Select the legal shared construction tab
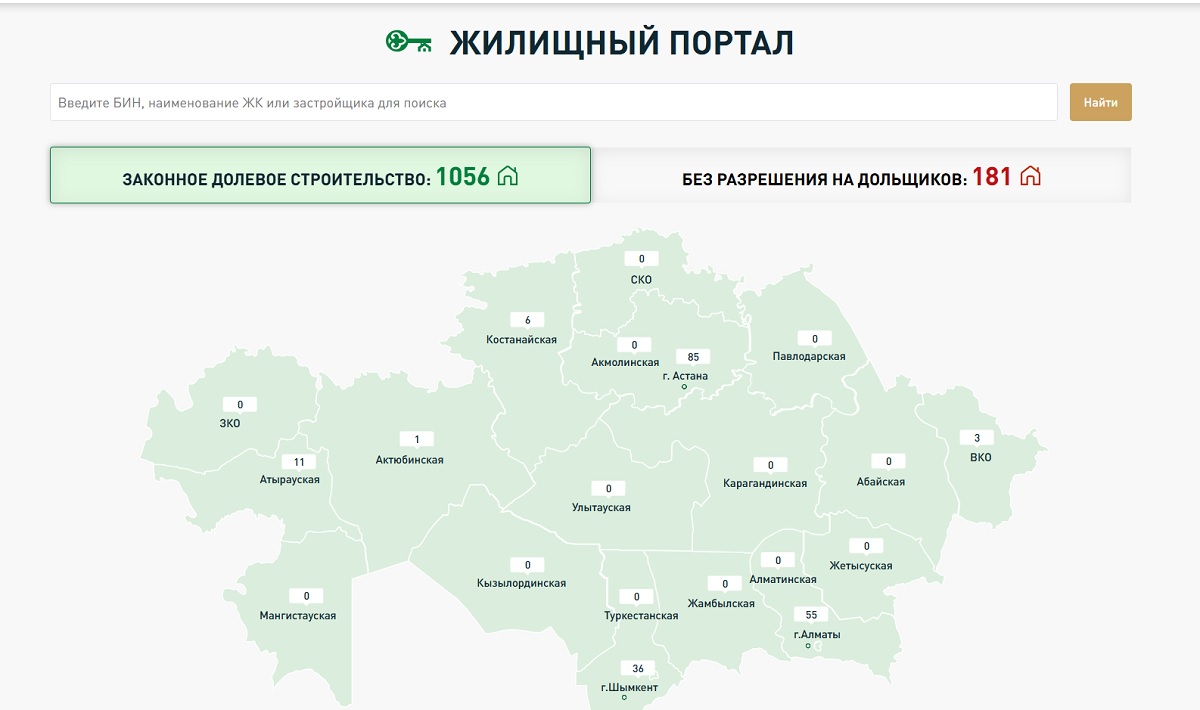The image size is (1200, 710). [x=320, y=176]
